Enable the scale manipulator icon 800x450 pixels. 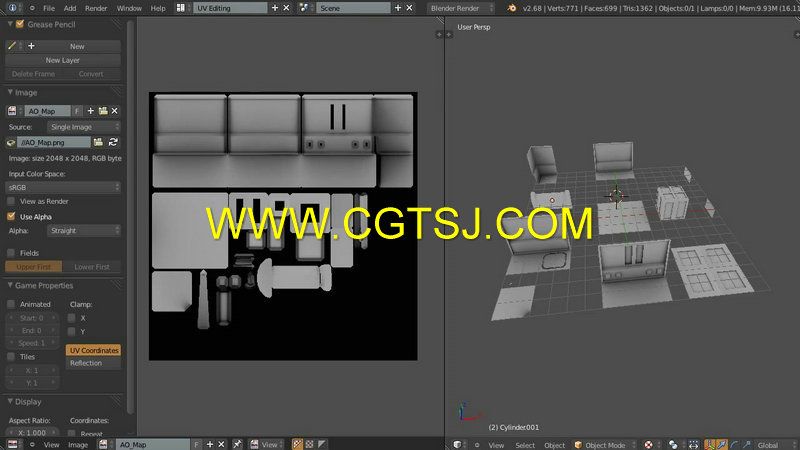tap(746, 445)
